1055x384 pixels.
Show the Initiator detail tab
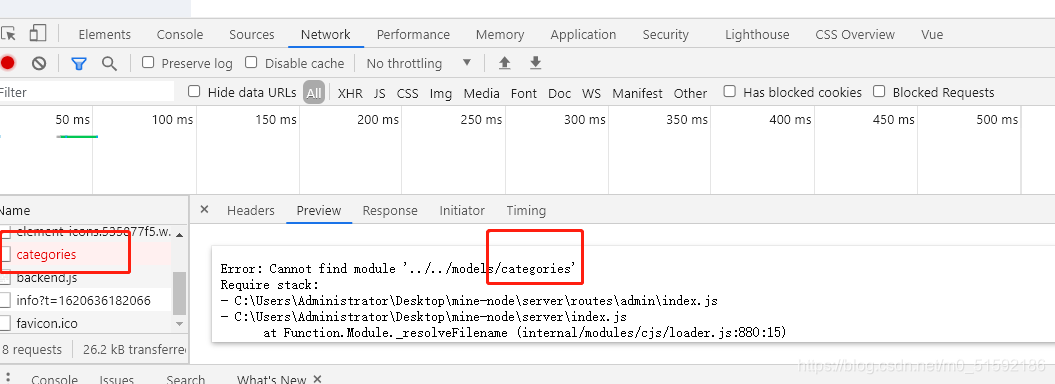click(x=462, y=210)
